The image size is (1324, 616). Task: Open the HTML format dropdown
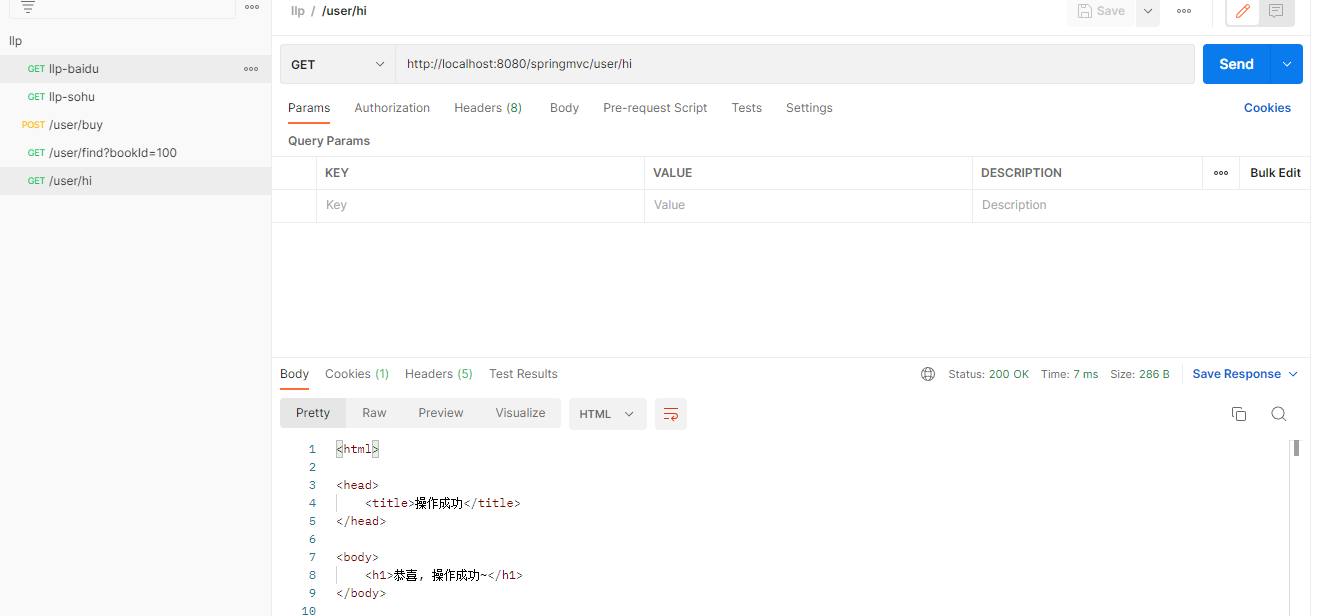(x=607, y=414)
